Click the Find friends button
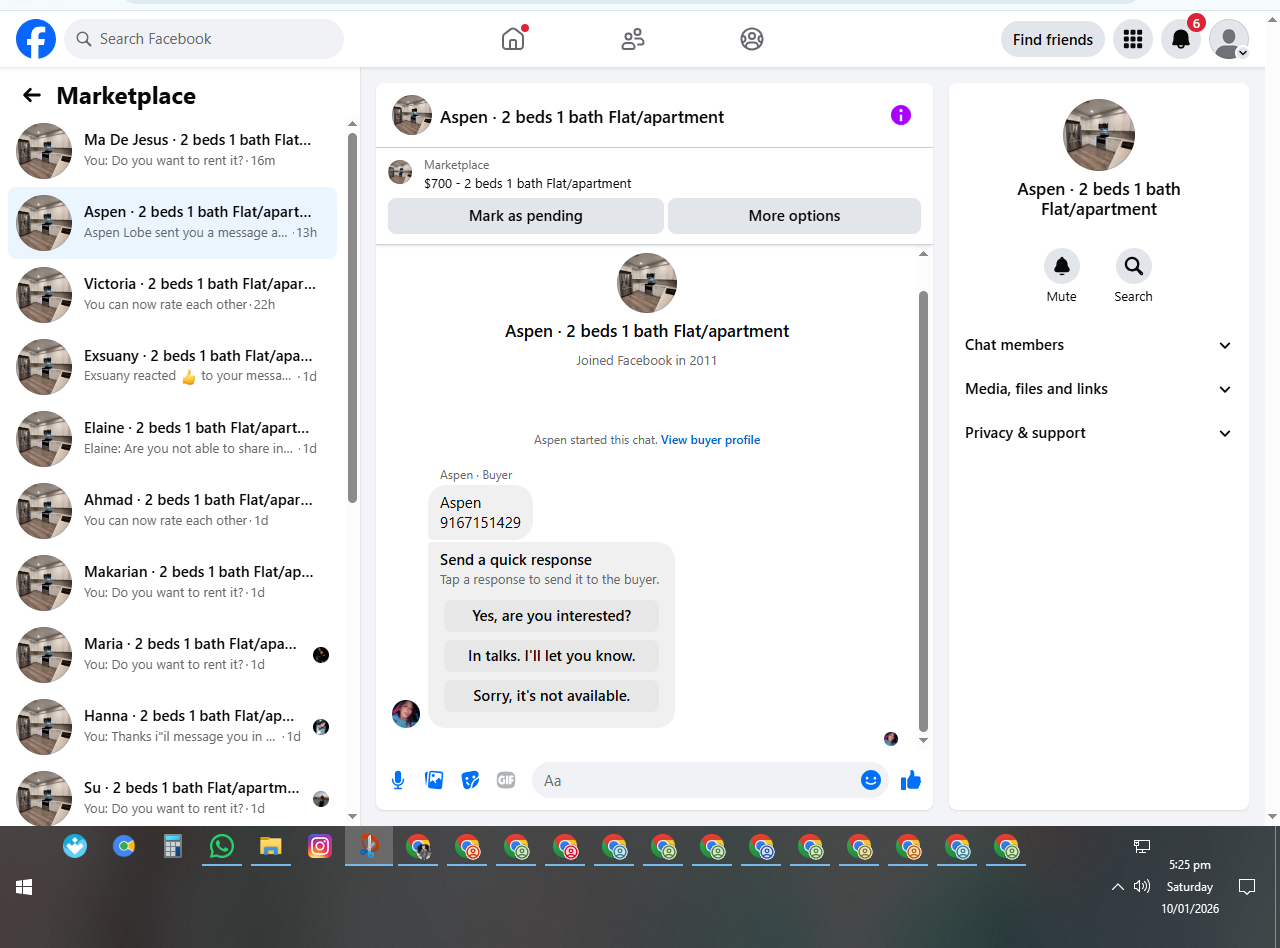This screenshot has height=948, width=1280. 1053,39
